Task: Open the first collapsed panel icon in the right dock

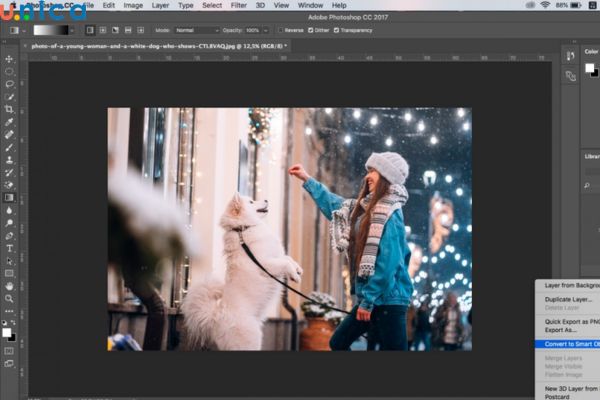Action: [571, 56]
